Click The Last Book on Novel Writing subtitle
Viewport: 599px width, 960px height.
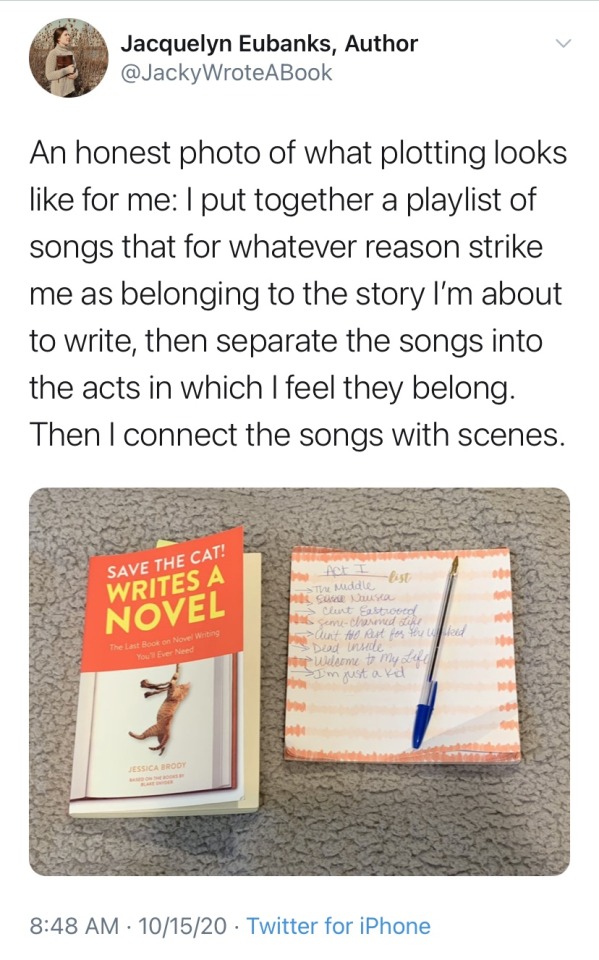tap(164, 644)
